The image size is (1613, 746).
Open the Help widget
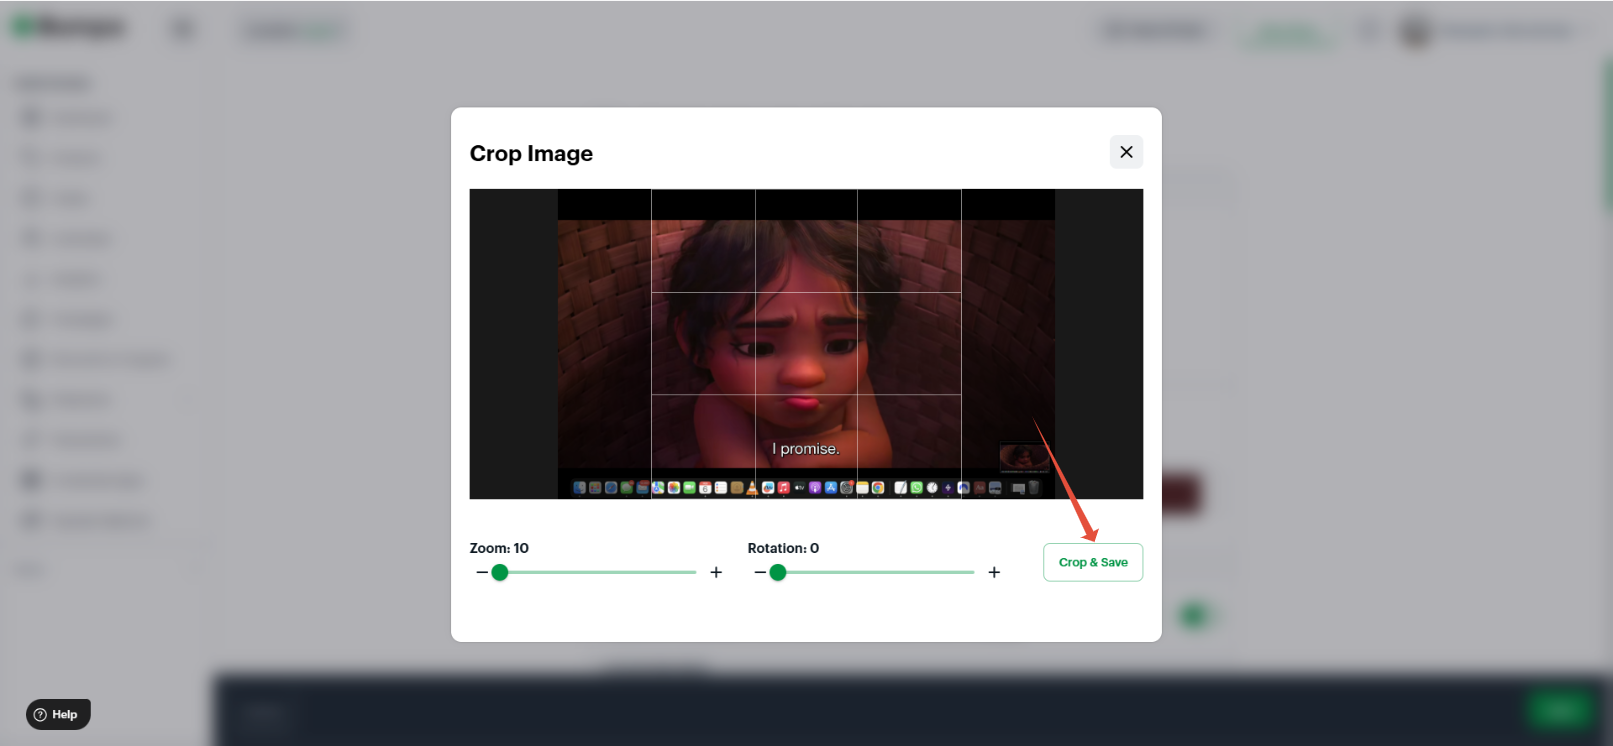58,714
